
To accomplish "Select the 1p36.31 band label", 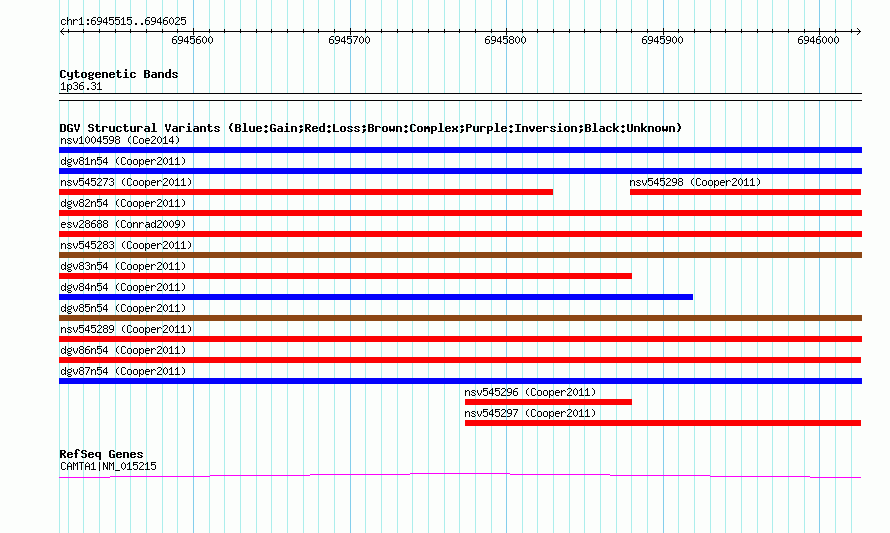I will (81, 86).
